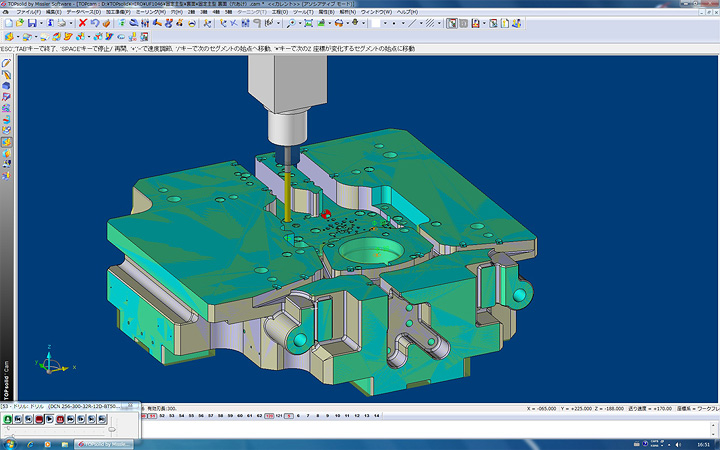Image resolution: width=720 pixels, height=450 pixels.
Task: Click the people icon at the toolbar end
Action: pyautogui.click(x=517, y=23)
